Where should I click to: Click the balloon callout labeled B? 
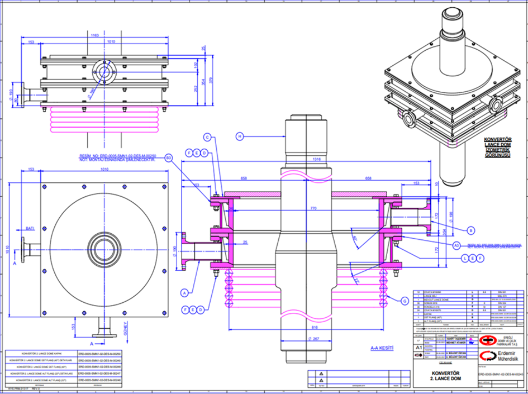(471, 231)
